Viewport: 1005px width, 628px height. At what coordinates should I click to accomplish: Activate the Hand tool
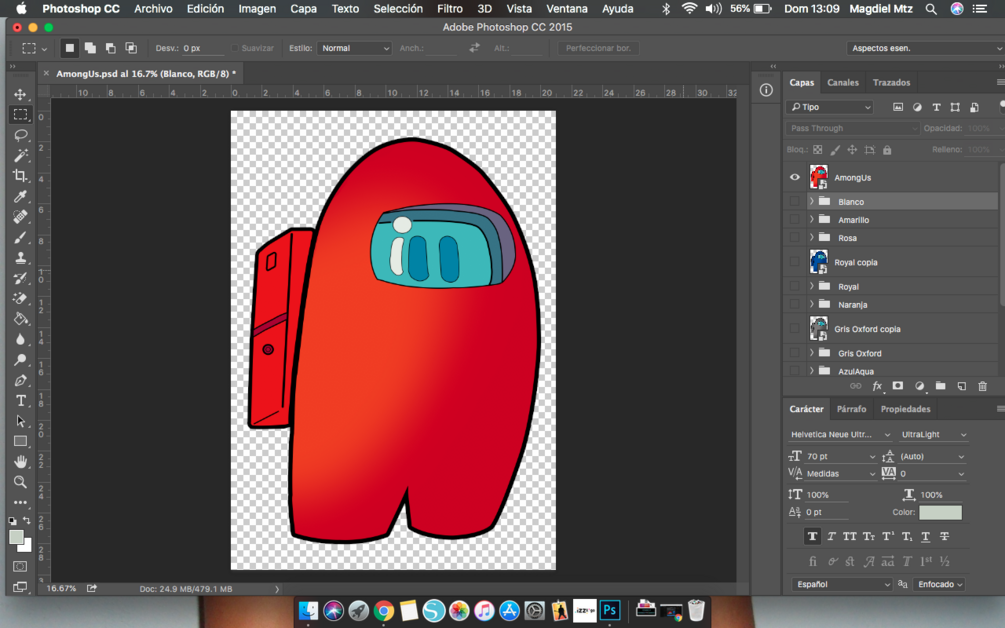[x=20, y=462]
